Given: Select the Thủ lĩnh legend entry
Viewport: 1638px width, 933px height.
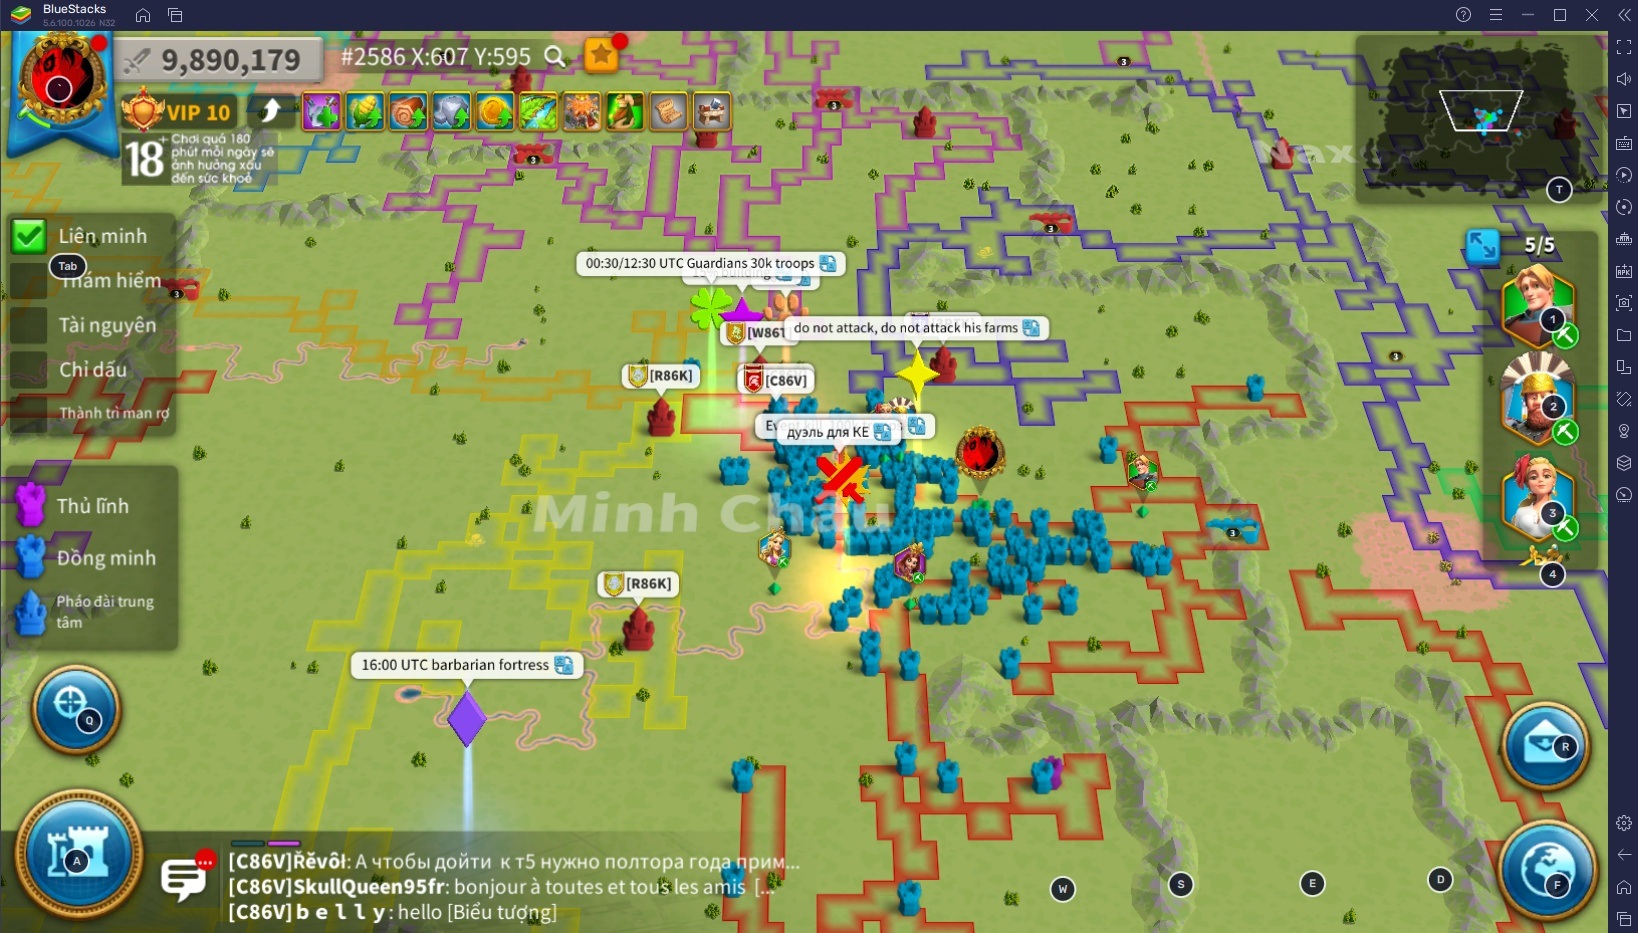Looking at the screenshot, I should 92,505.
